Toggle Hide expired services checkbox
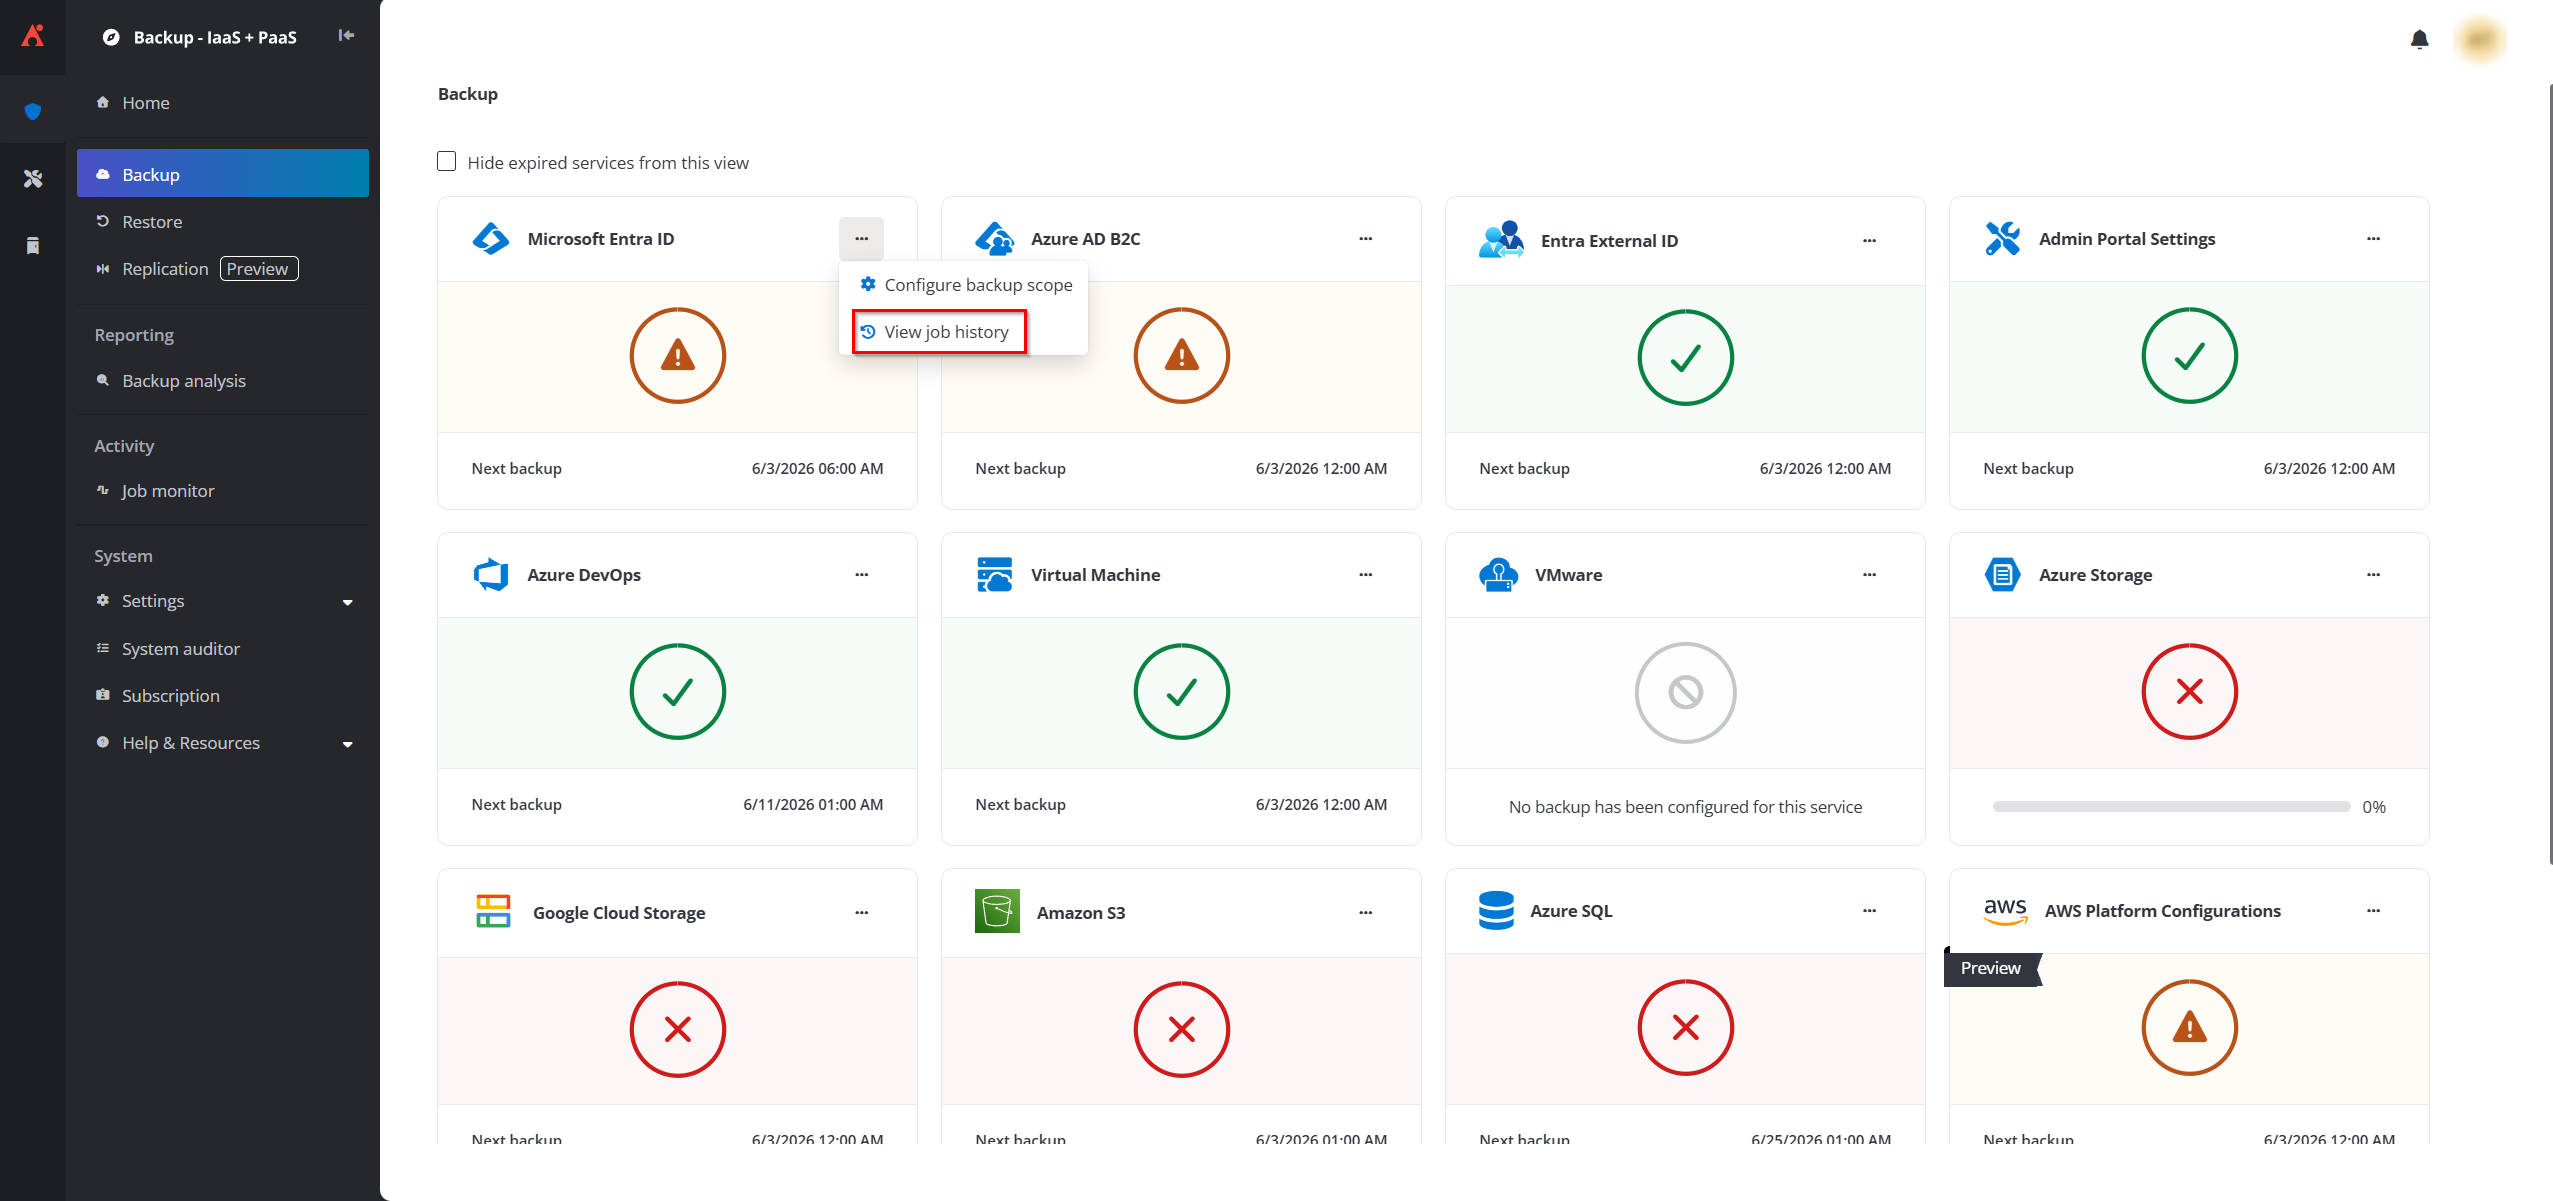The height and width of the screenshot is (1201, 2553). pos(447,162)
